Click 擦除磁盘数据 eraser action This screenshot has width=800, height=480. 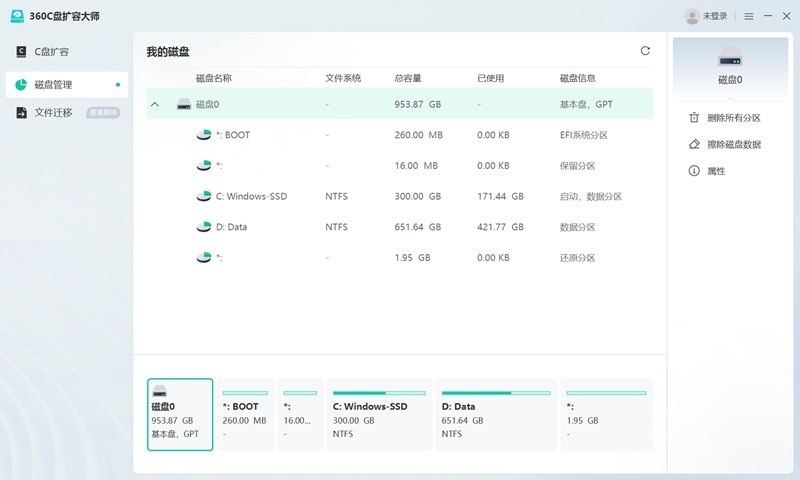[x=733, y=145]
